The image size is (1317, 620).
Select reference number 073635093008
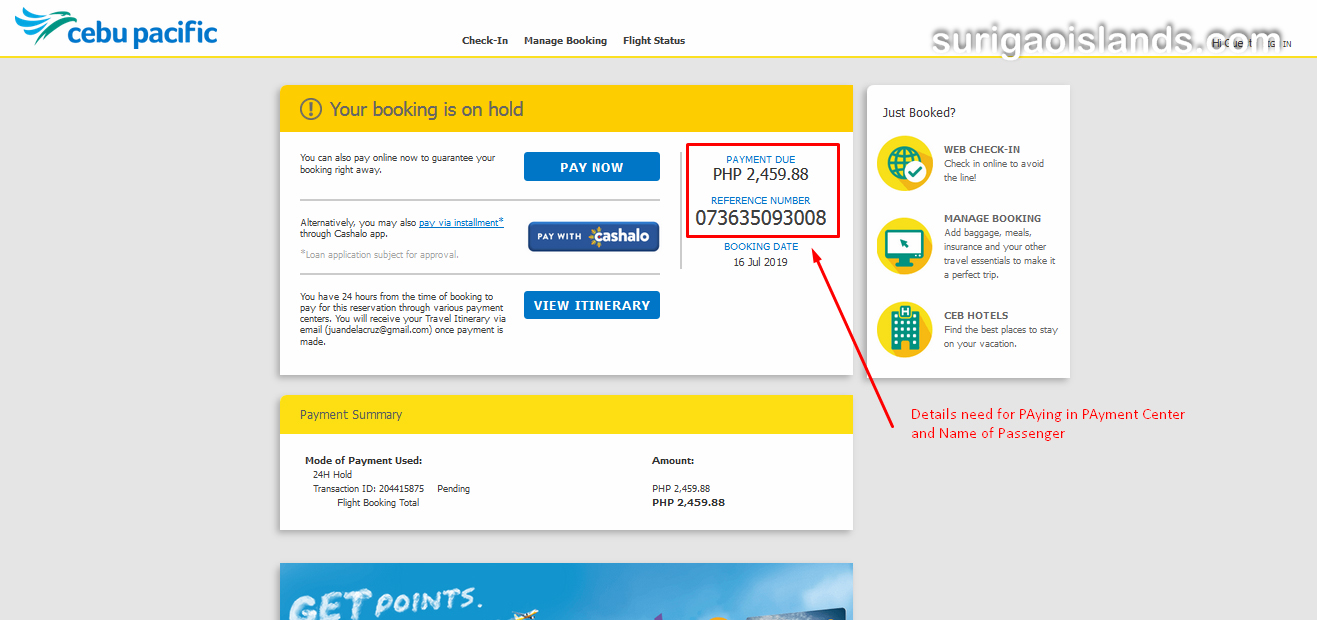tap(761, 217)
